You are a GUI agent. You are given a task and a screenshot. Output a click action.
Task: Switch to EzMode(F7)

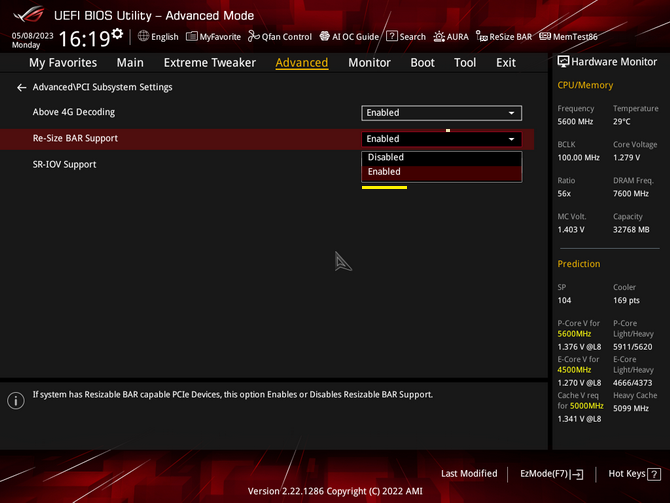click(x=551, y=474)
